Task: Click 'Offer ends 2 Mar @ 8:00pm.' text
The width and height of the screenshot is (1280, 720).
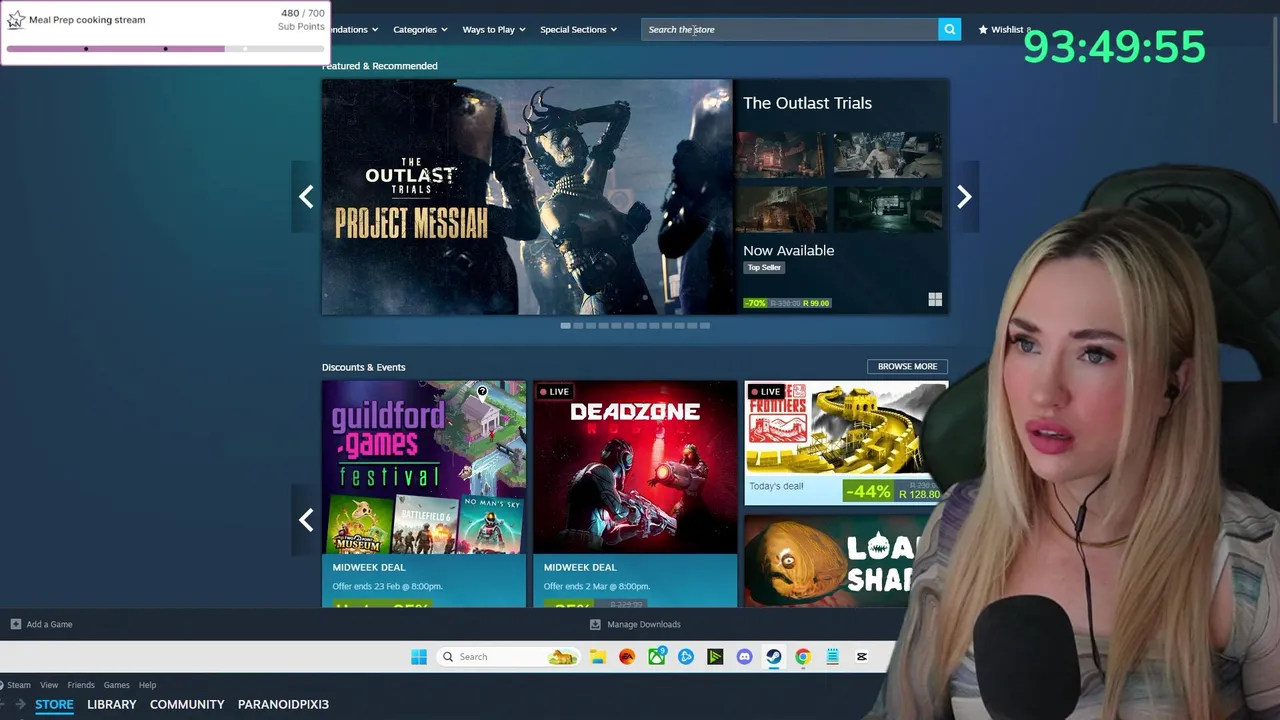Action: (596, 586)
